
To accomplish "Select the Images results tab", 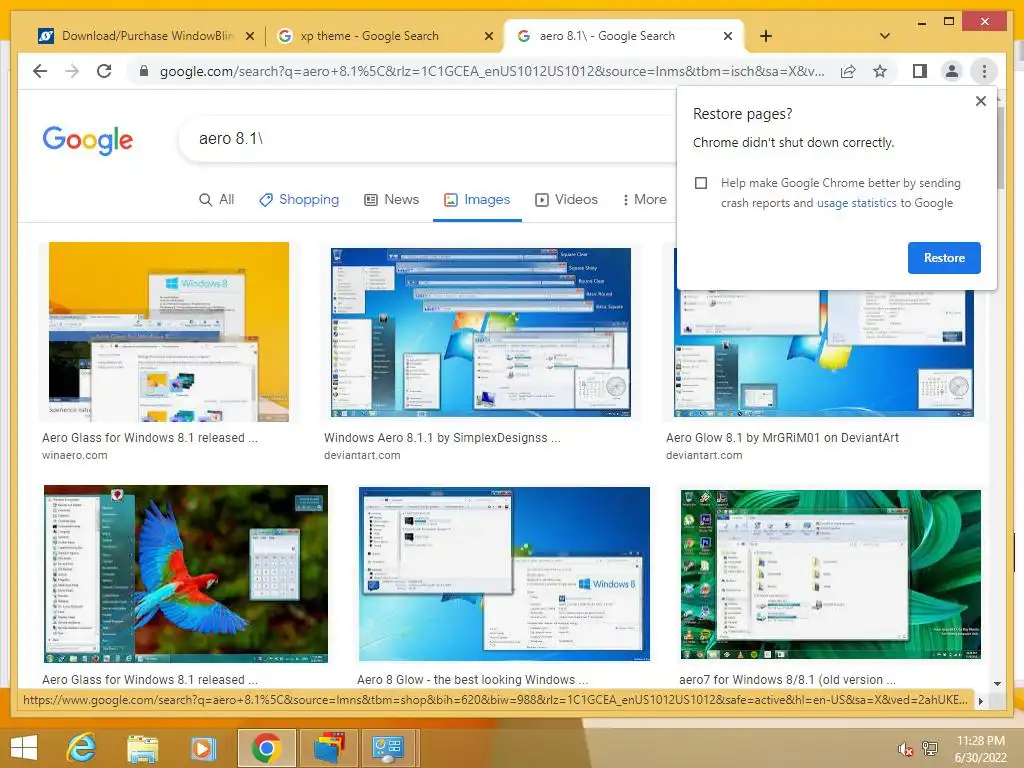I will tap(477, 199).
